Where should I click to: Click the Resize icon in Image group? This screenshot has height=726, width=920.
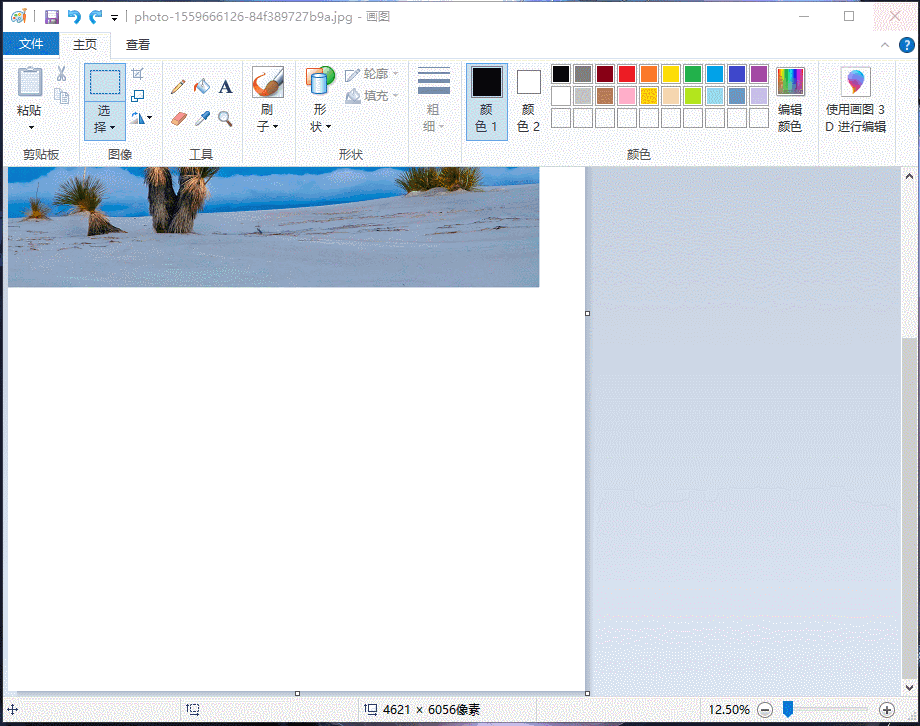point(138,96)
